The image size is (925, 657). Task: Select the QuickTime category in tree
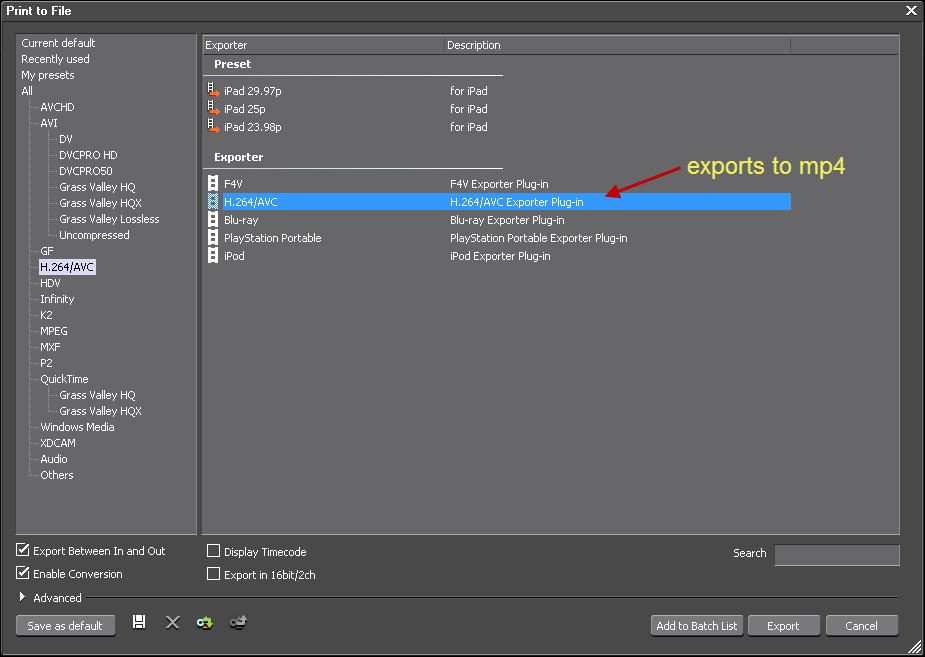pyautogui.click(x=64, y=379)
